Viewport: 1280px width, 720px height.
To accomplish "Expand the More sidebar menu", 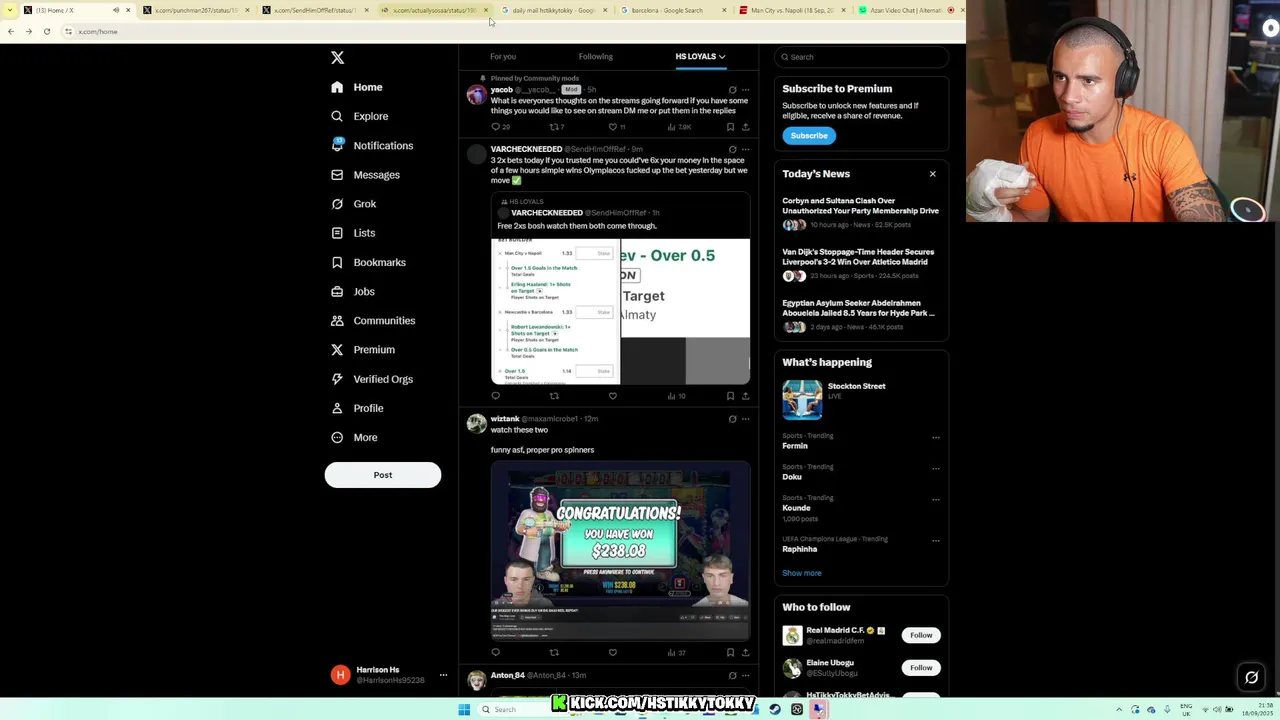I will (x=353, y=437).
